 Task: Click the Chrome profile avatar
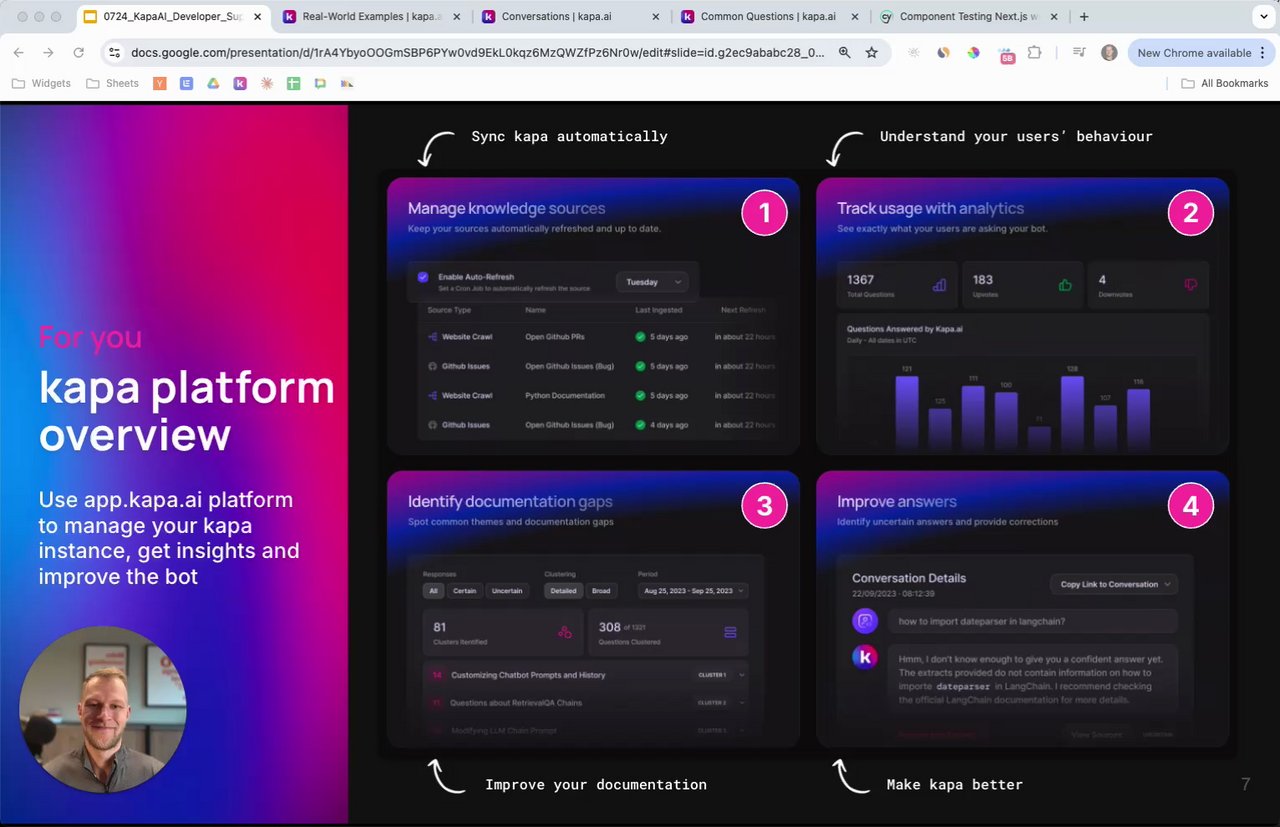coord(1109,53)
